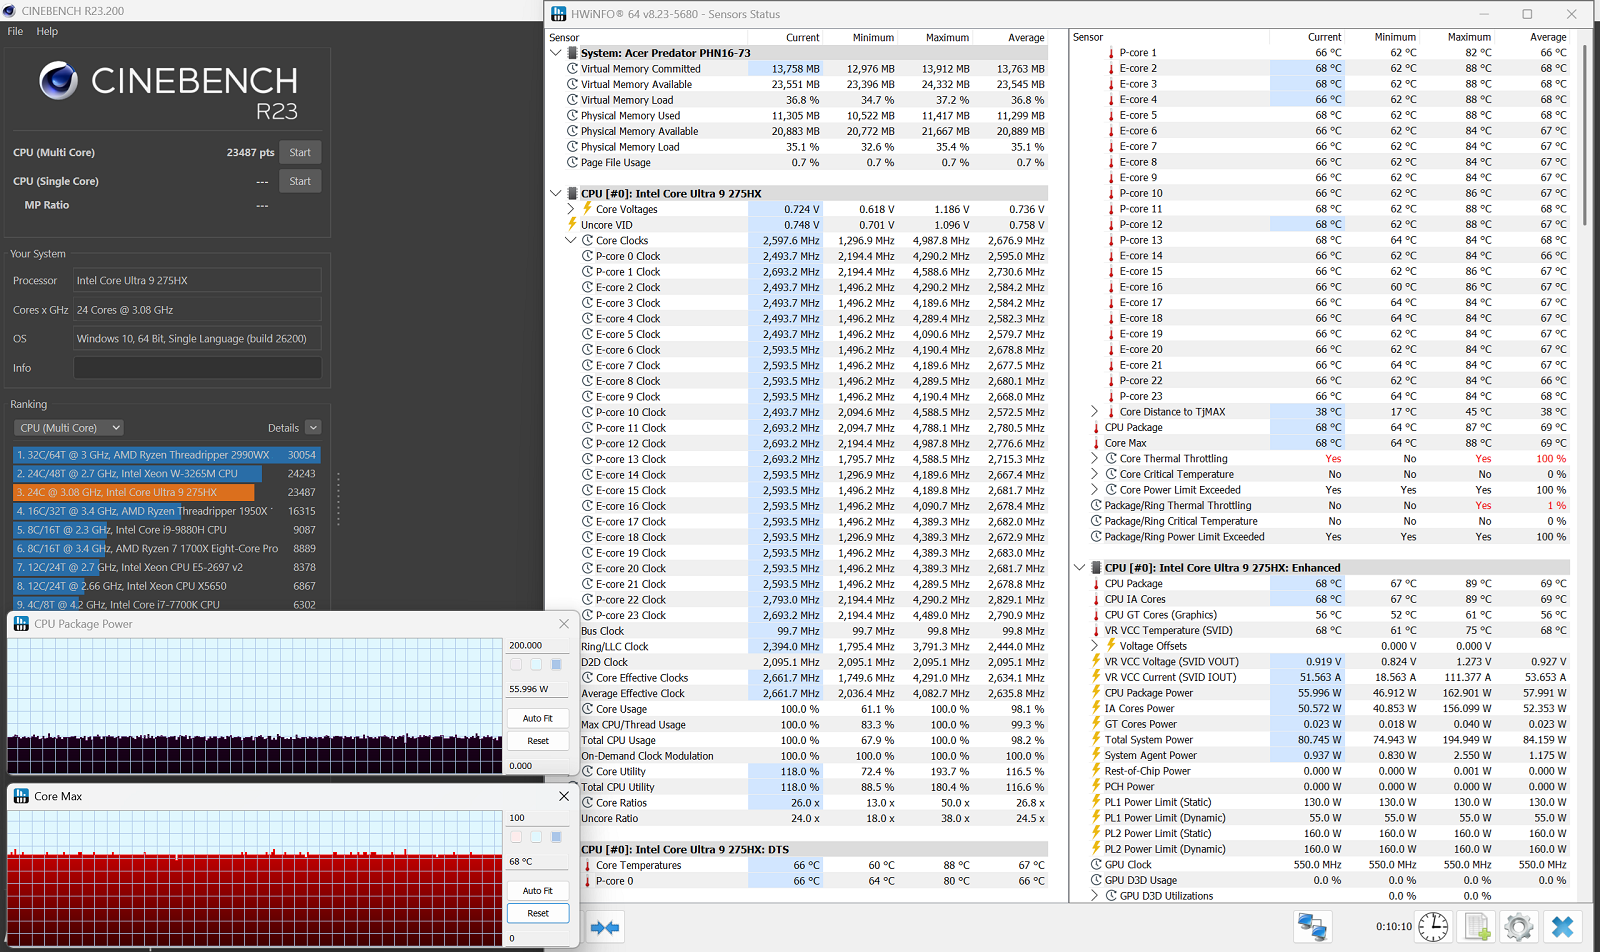Open the Details dropdown arrow in Ranking
Viewport: 1600px width, 952px height.
click(313, 428)
